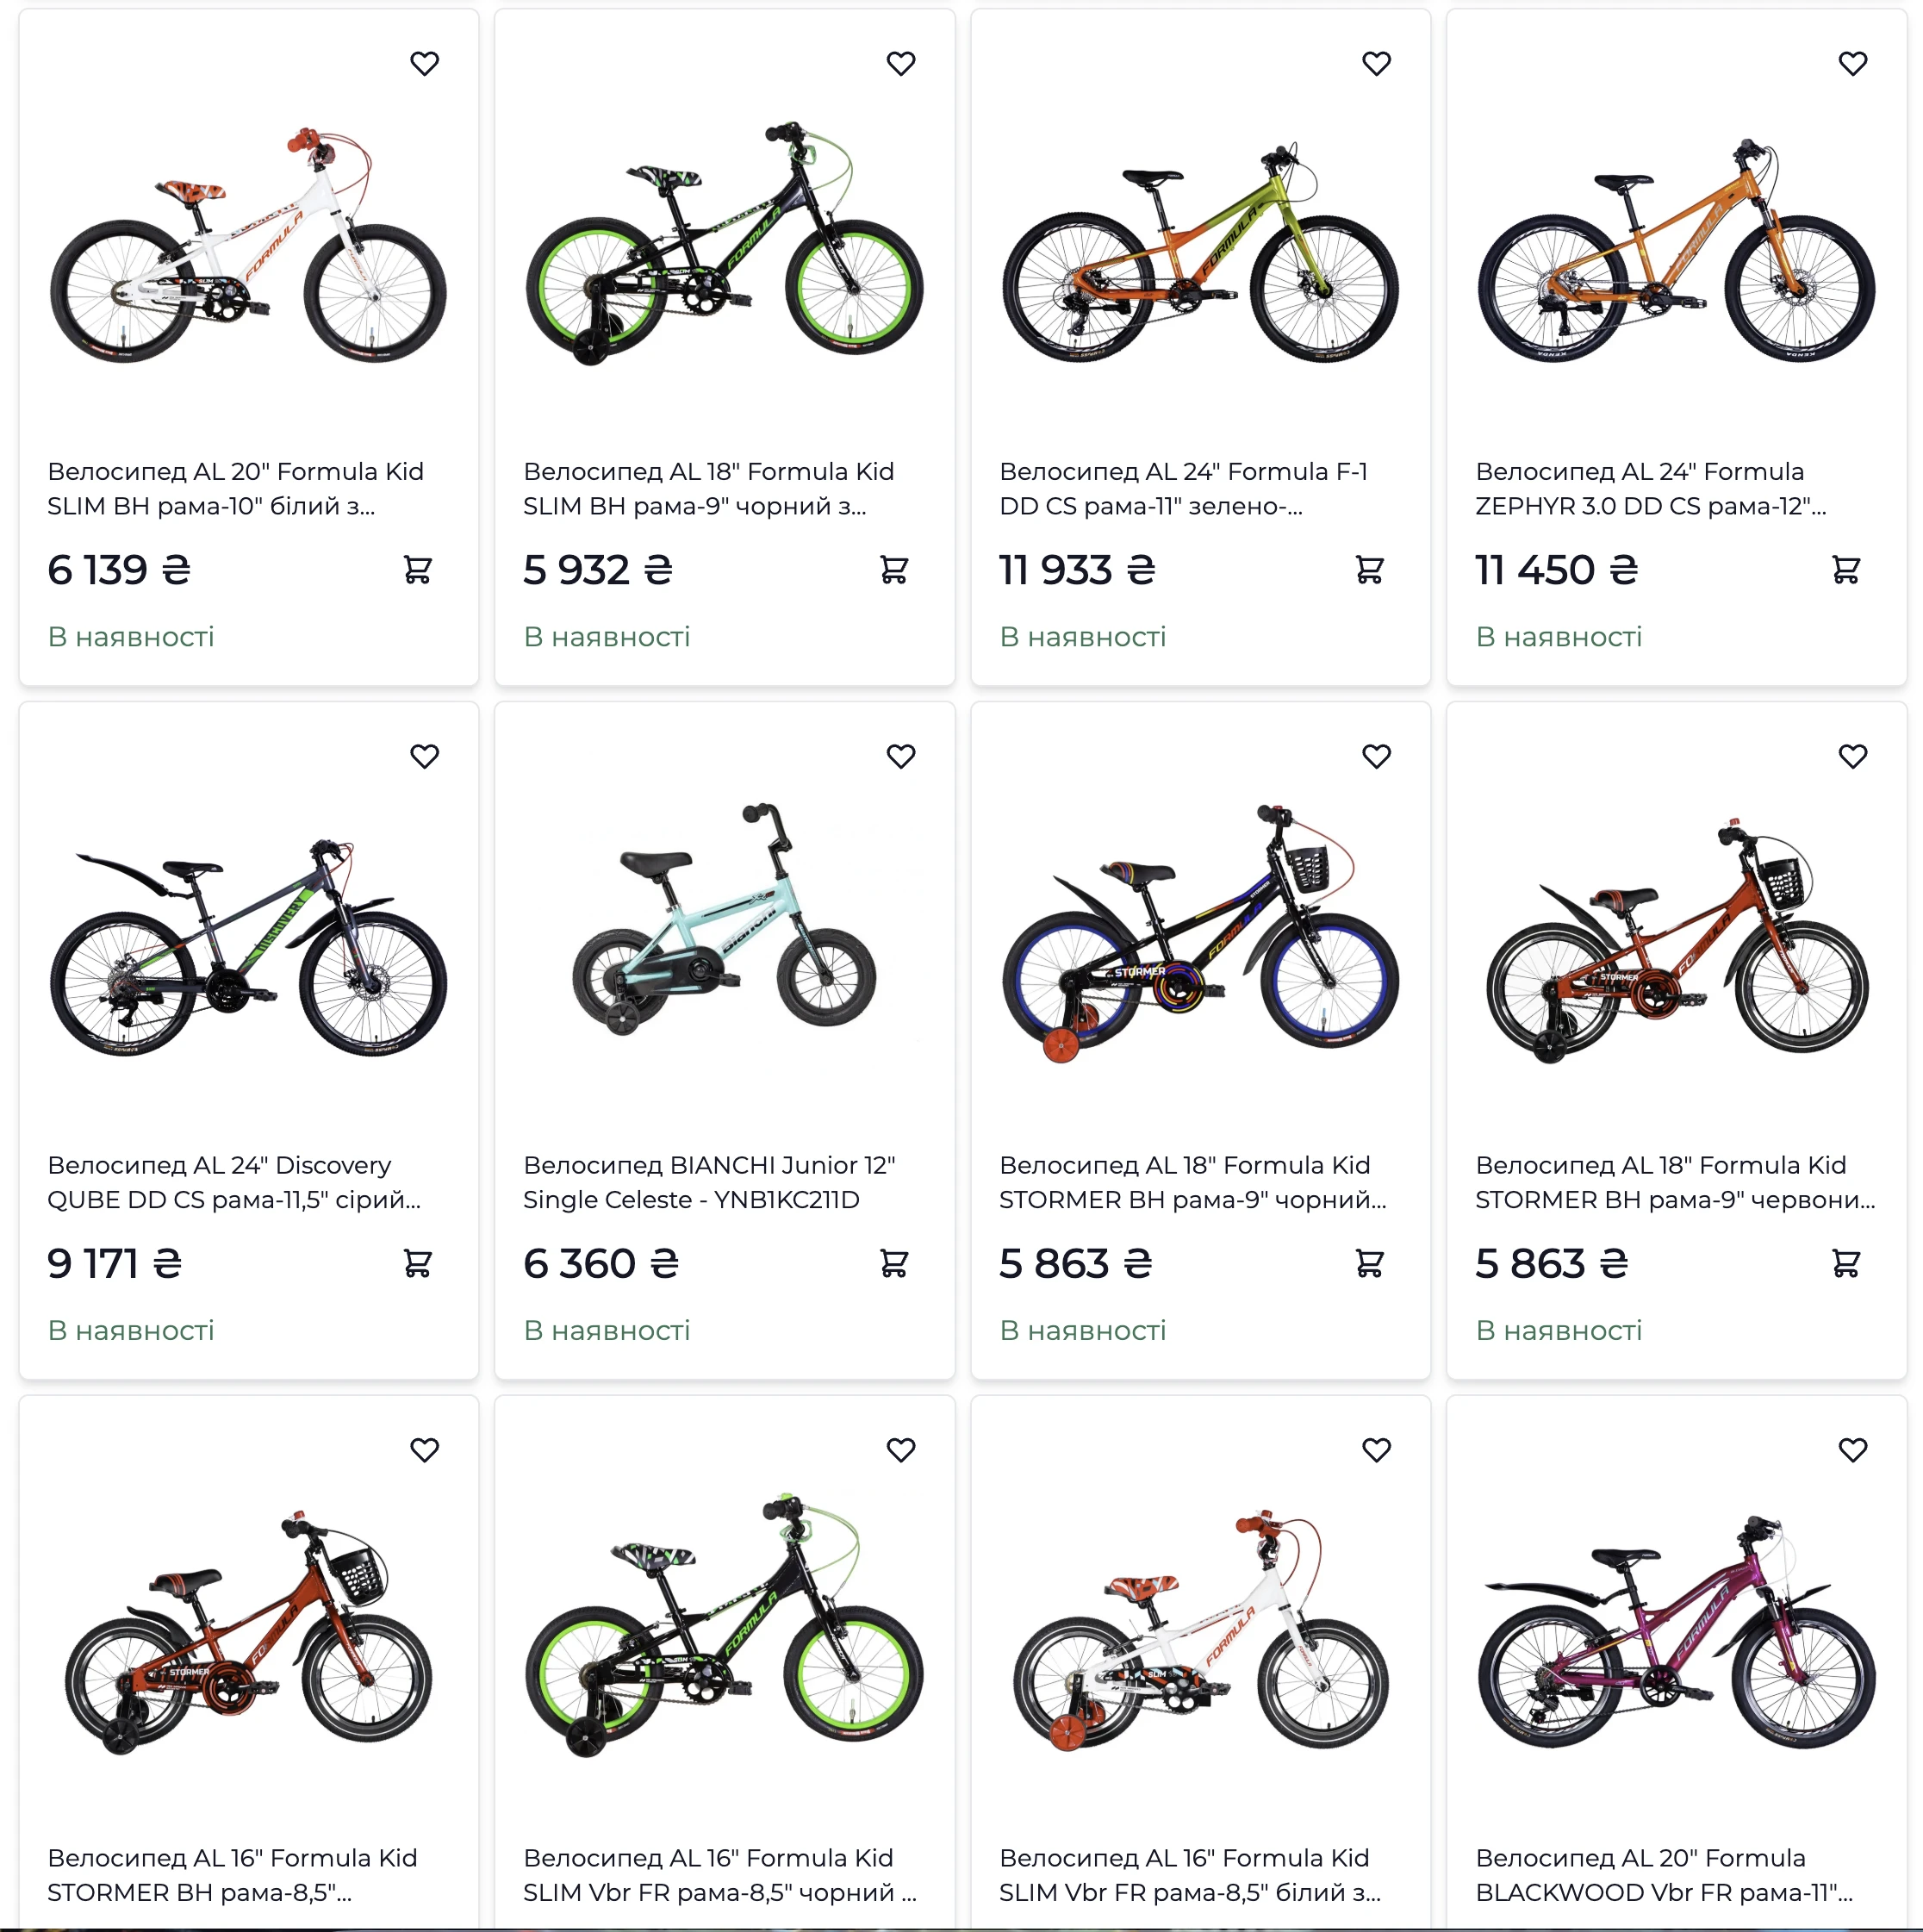Favorite the BIANCHI Junior 12" bike
1923x1932 pixels.
900,756
